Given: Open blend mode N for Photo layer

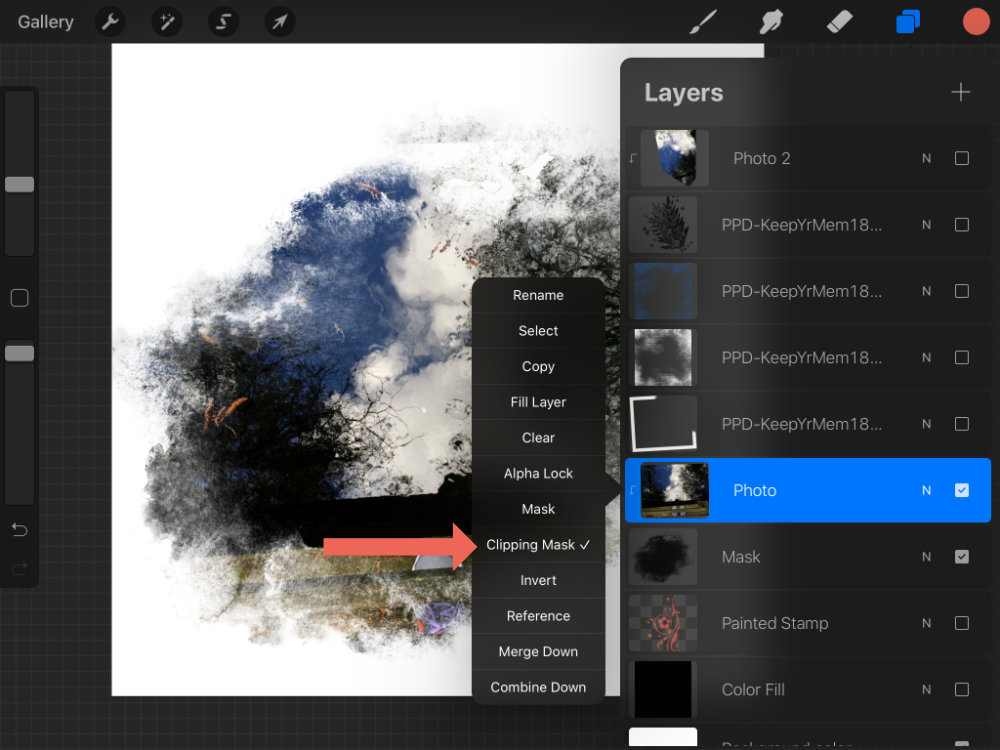Looking at the screenshot, I should coord(927,490).
